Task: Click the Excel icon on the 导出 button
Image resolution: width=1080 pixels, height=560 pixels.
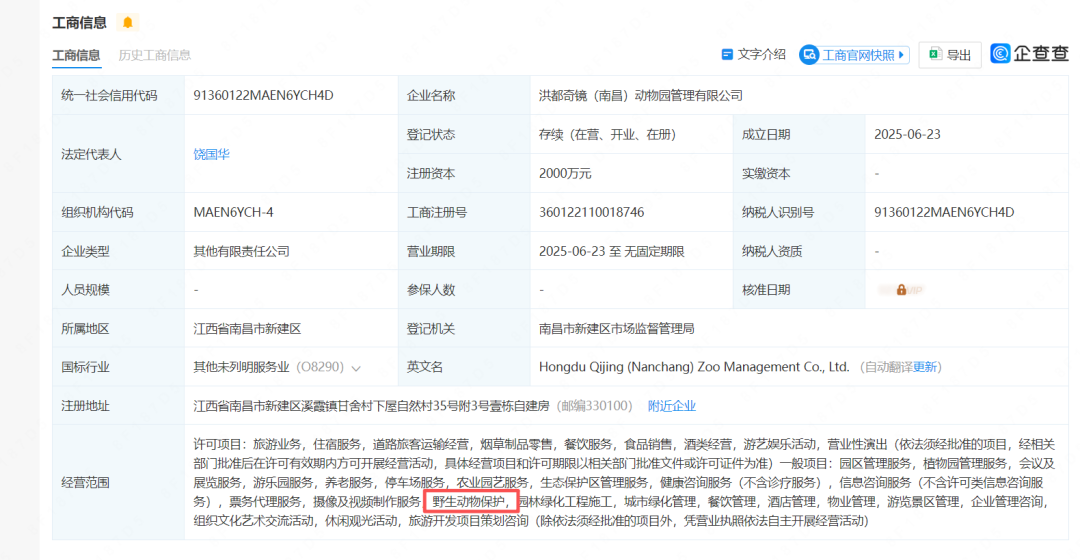Action: pos(935,54)
